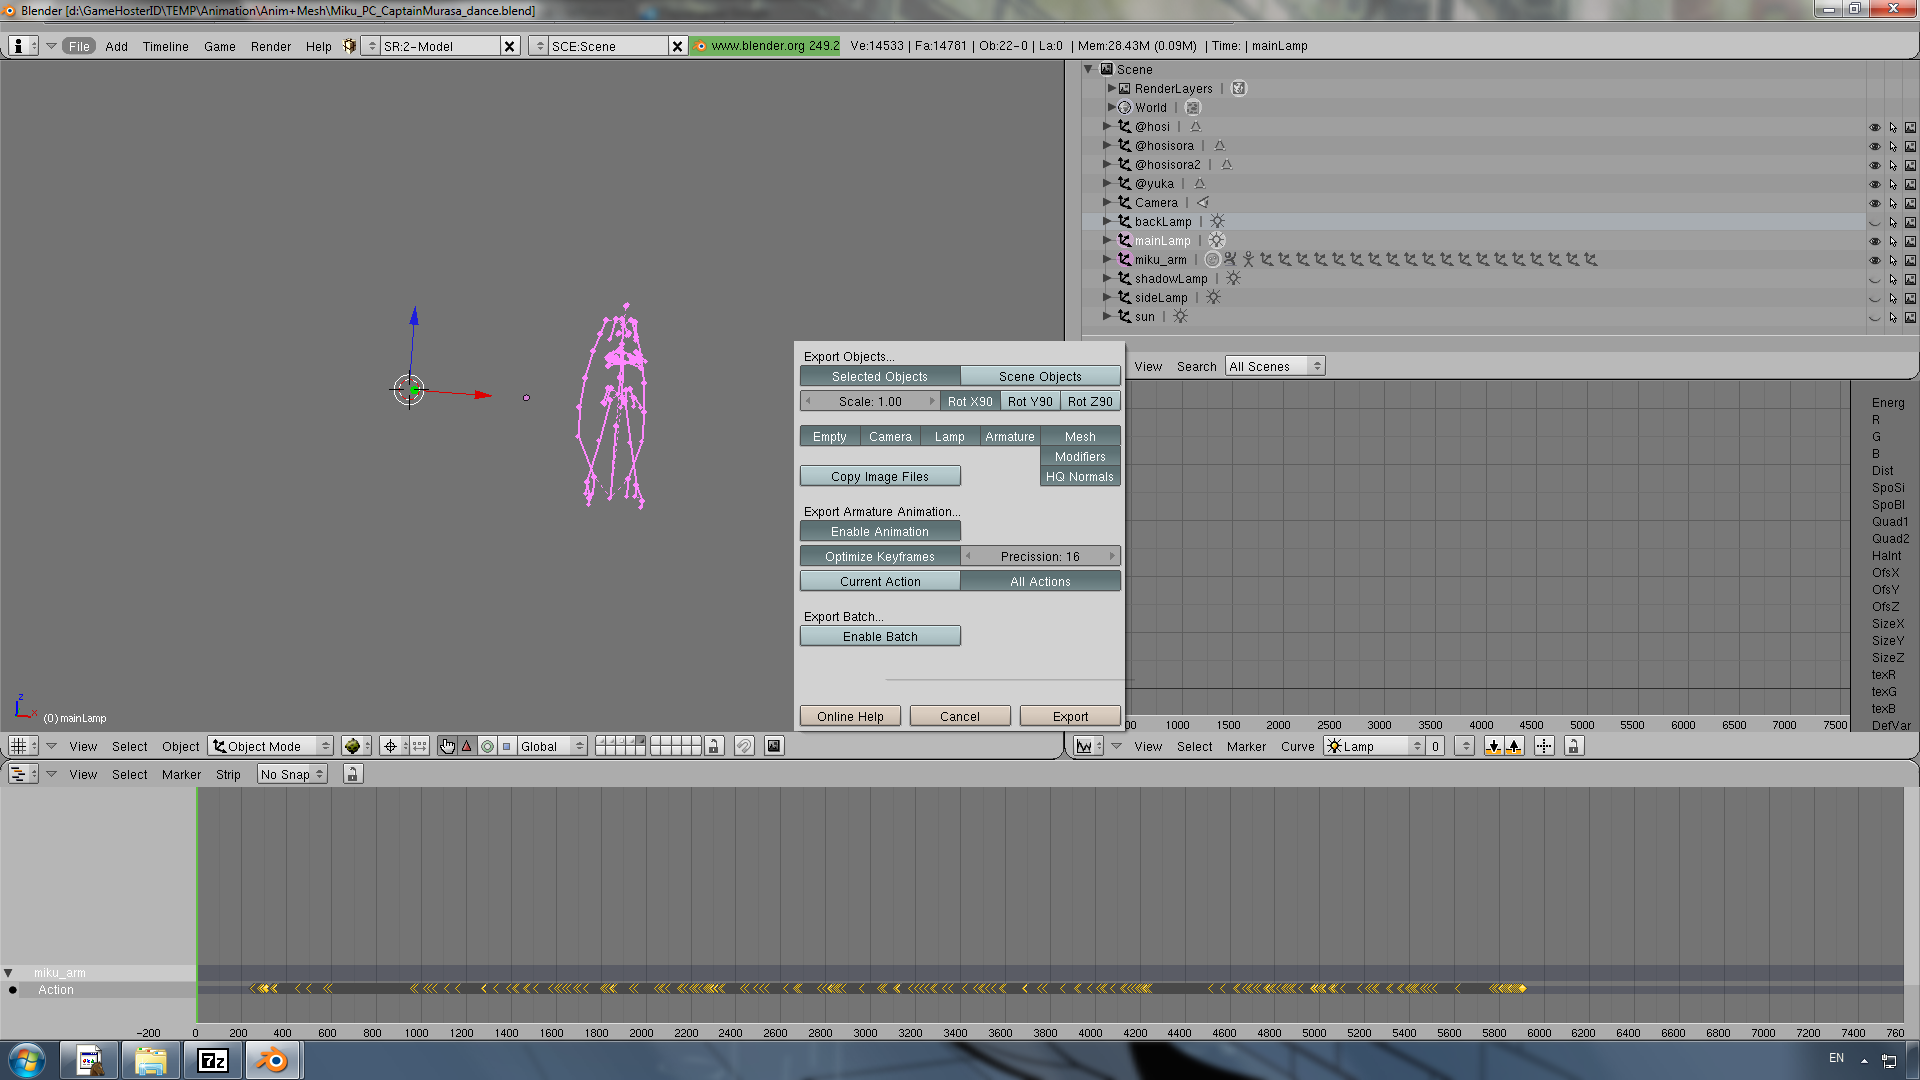Click copy IPO curves down-arrow icon
1920x1080 pixels.
pyautogui.click(x=1494, y=746)
